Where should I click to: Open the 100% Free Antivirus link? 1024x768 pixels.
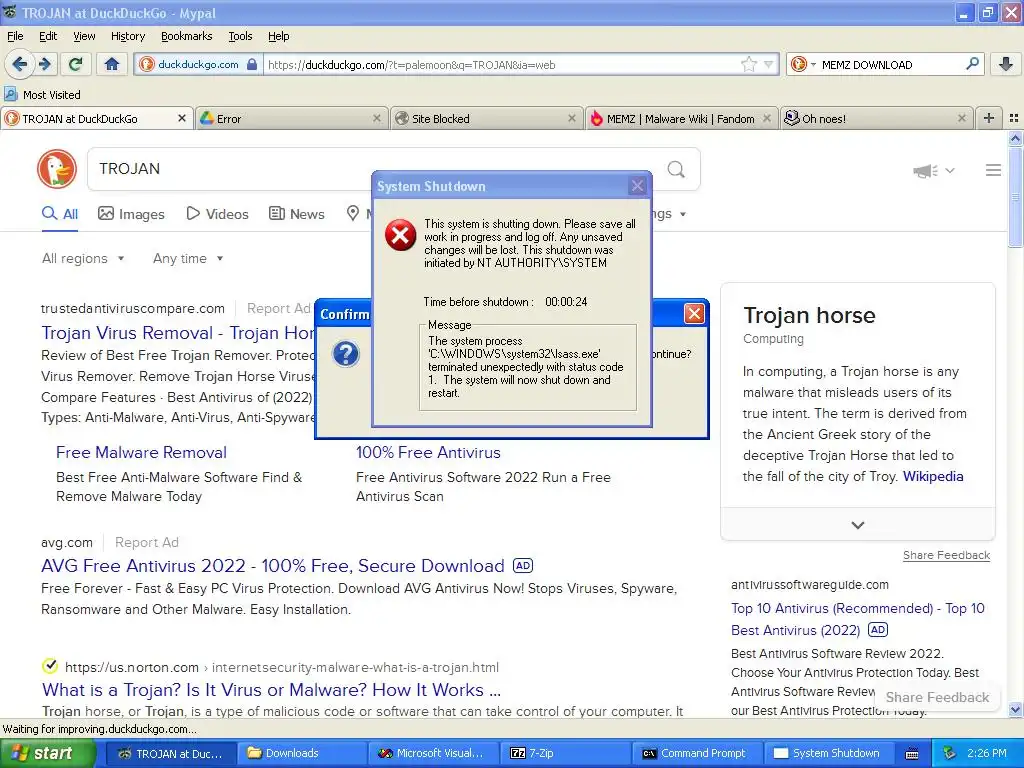pyautogui.click(x=428, y=453)
